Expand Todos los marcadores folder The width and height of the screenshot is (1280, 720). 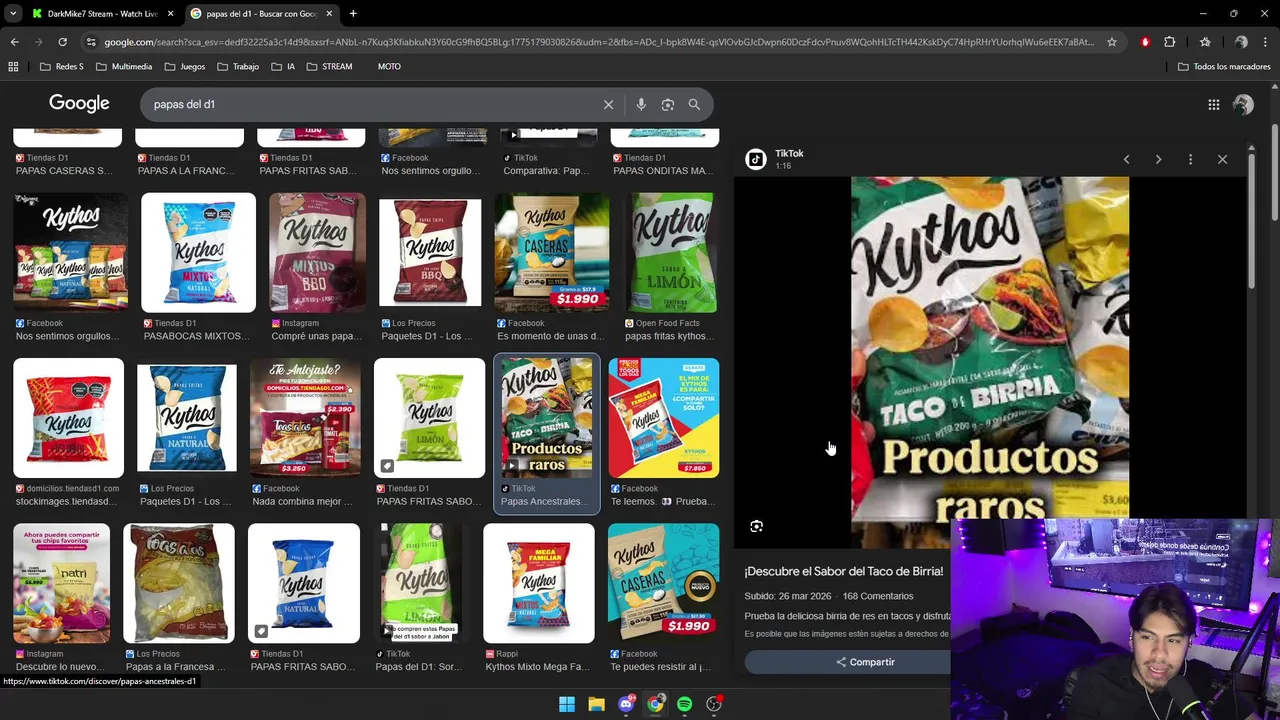1224,67
